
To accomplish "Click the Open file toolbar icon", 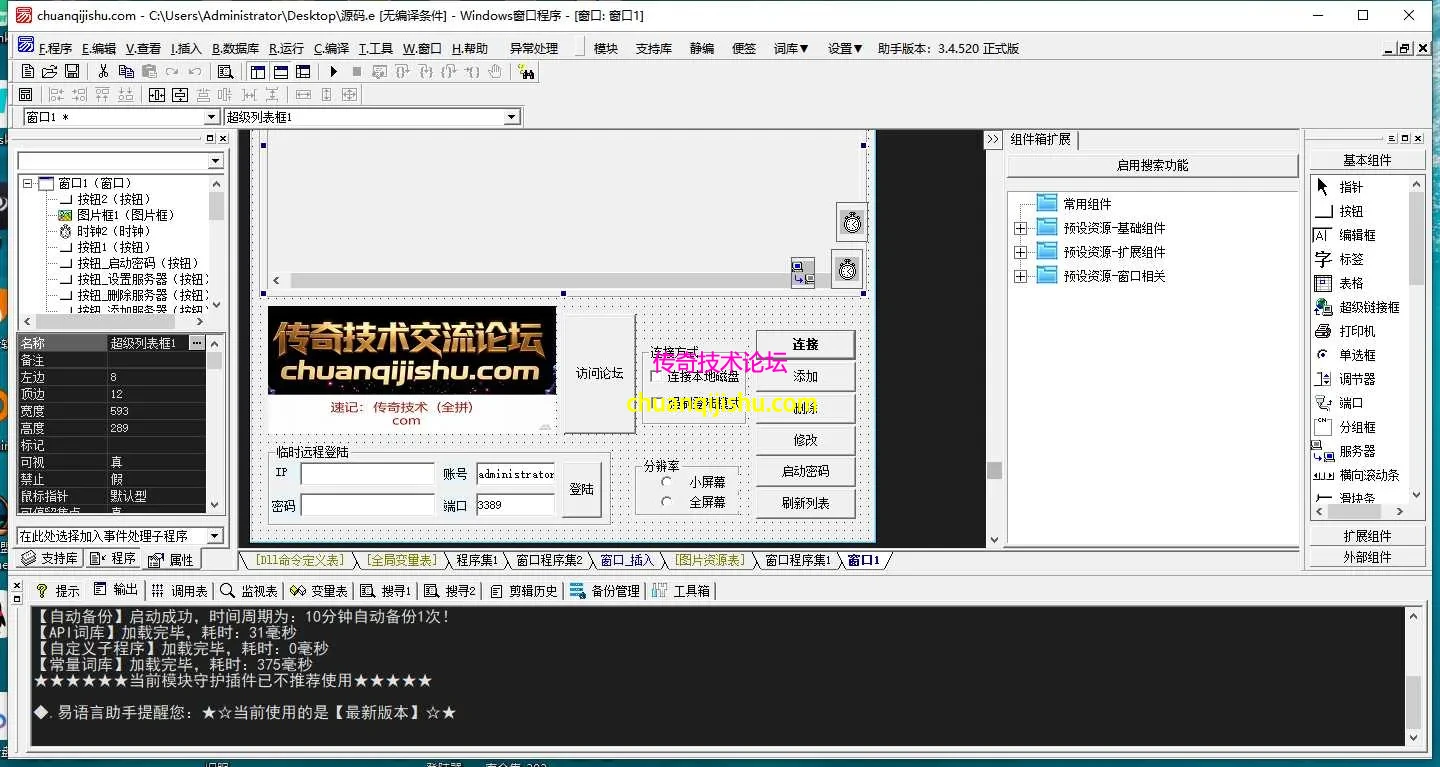I will click(48, 71).
